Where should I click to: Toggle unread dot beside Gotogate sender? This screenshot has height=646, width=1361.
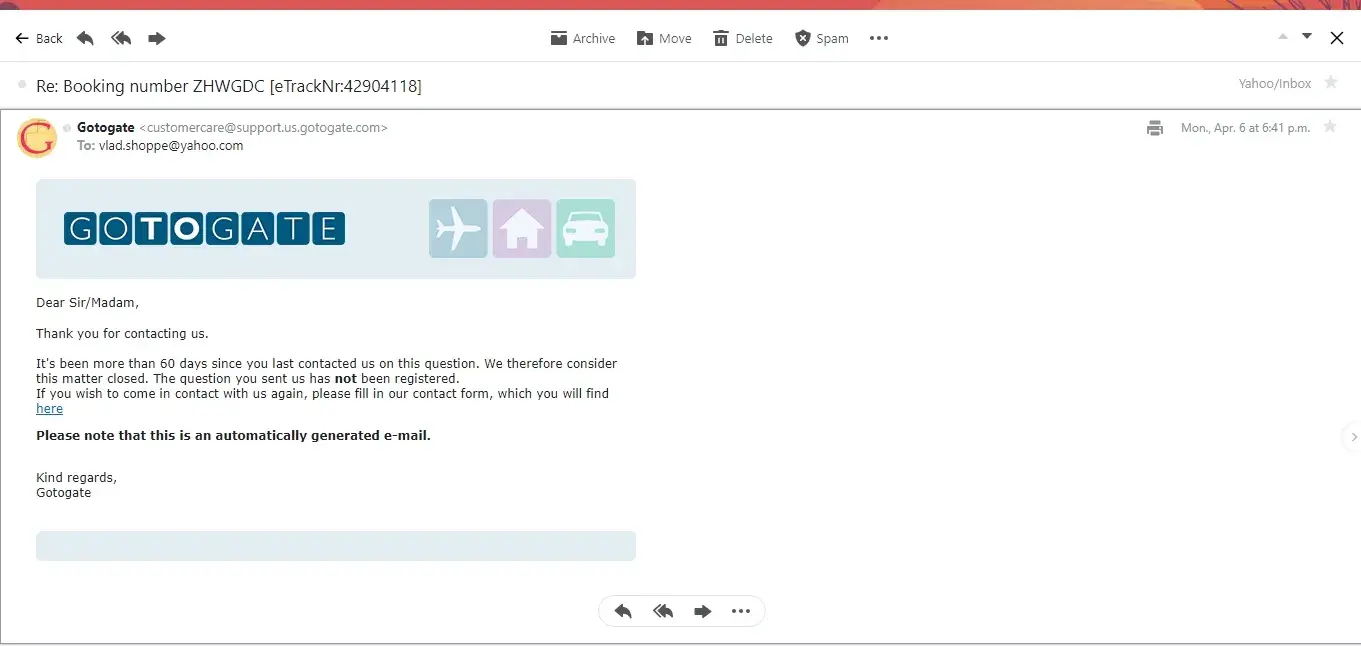click(68, 128)
